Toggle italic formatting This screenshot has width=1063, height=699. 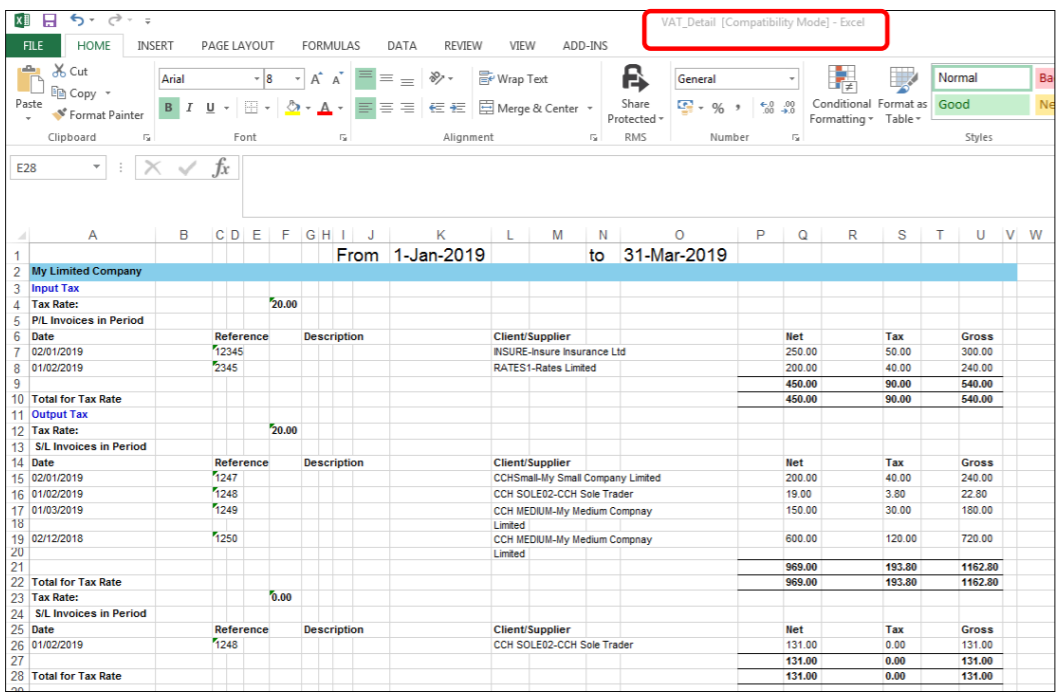pyautogui.click(x=190, y=108)
